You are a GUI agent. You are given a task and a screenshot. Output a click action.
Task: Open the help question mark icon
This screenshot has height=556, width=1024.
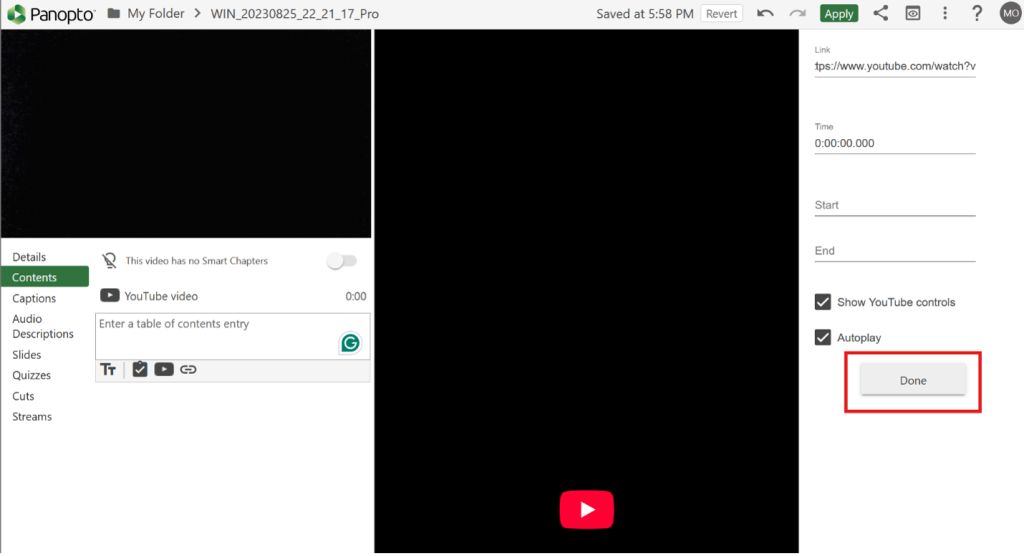977,13
